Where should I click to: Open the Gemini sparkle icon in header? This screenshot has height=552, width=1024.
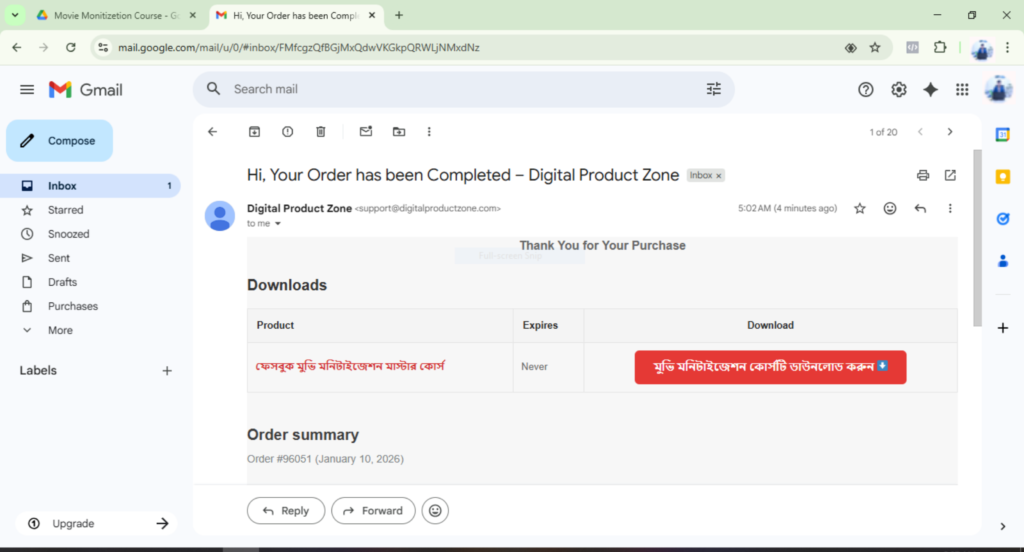point(930,89)
